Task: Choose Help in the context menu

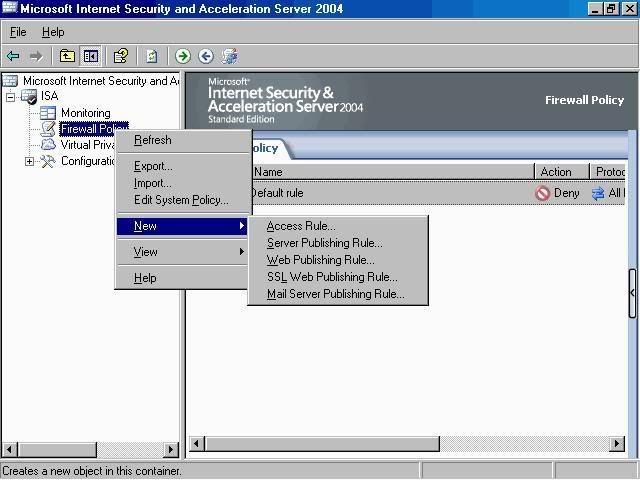Action: [182, 278]
